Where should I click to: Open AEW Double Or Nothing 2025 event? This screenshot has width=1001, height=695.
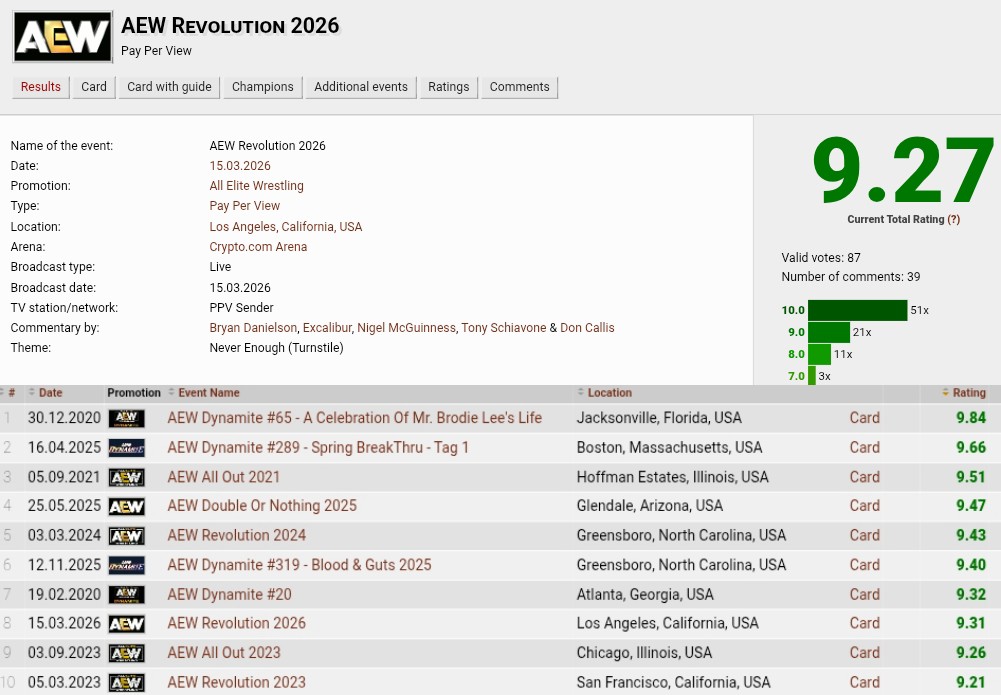[x=262, y=506]
